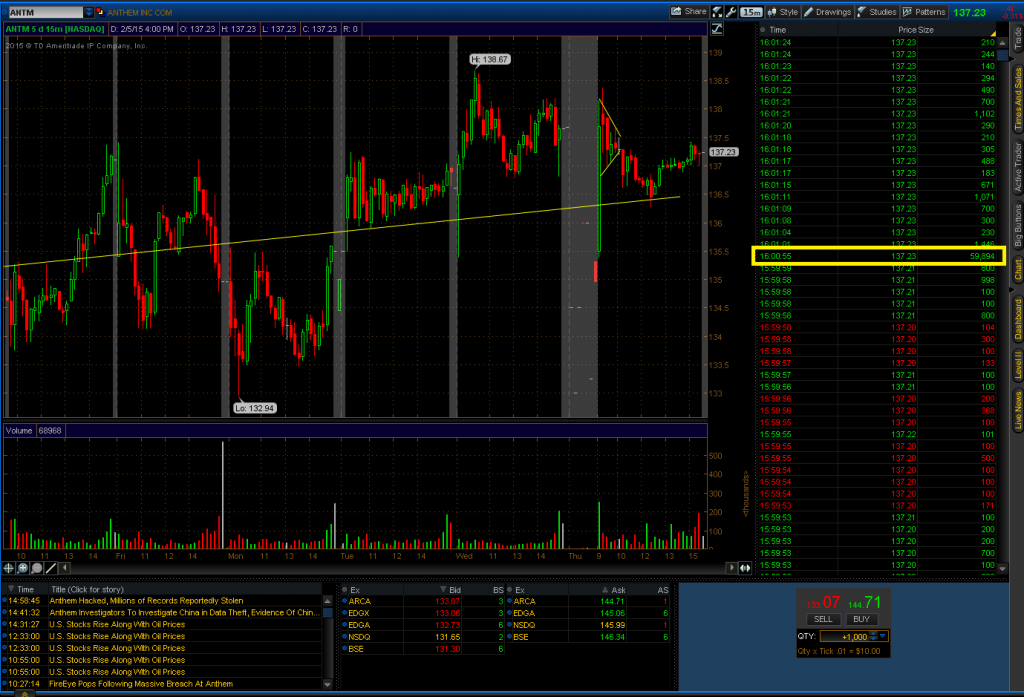Click the news list scroll-down arrow
This screenshot has width=1024, height=697.
[x=328, y=684]
